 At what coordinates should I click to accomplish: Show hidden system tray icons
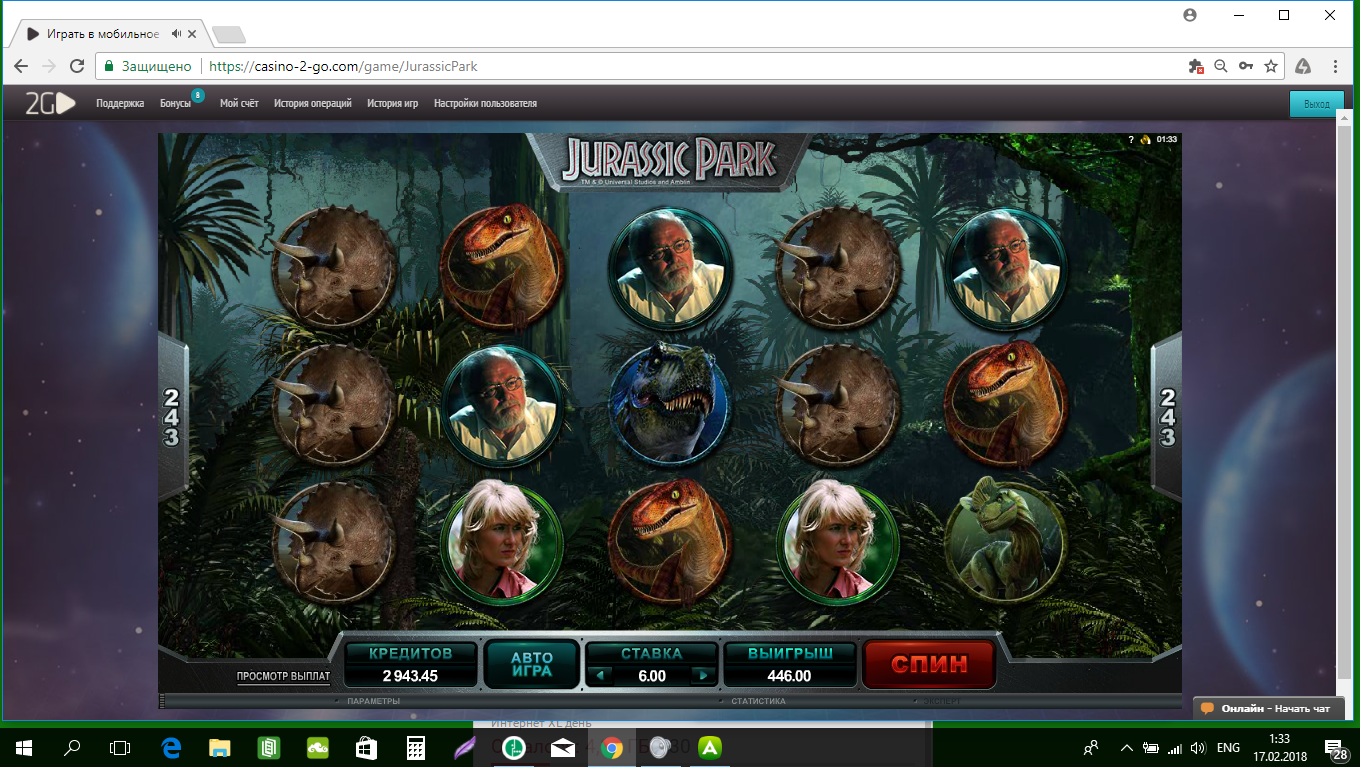pos(1127,747)
